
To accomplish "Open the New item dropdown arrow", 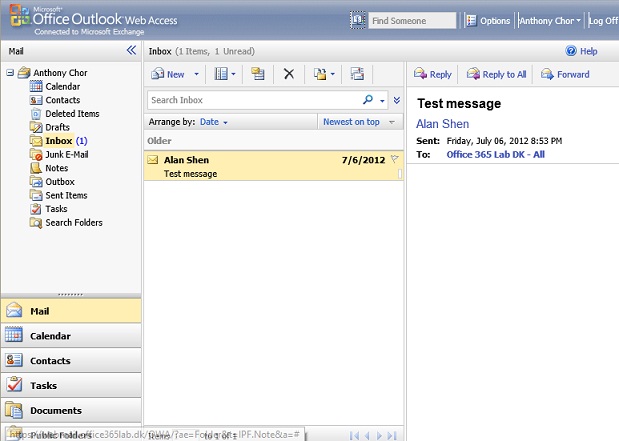I will pyautogui.click(x=196, y=74).
